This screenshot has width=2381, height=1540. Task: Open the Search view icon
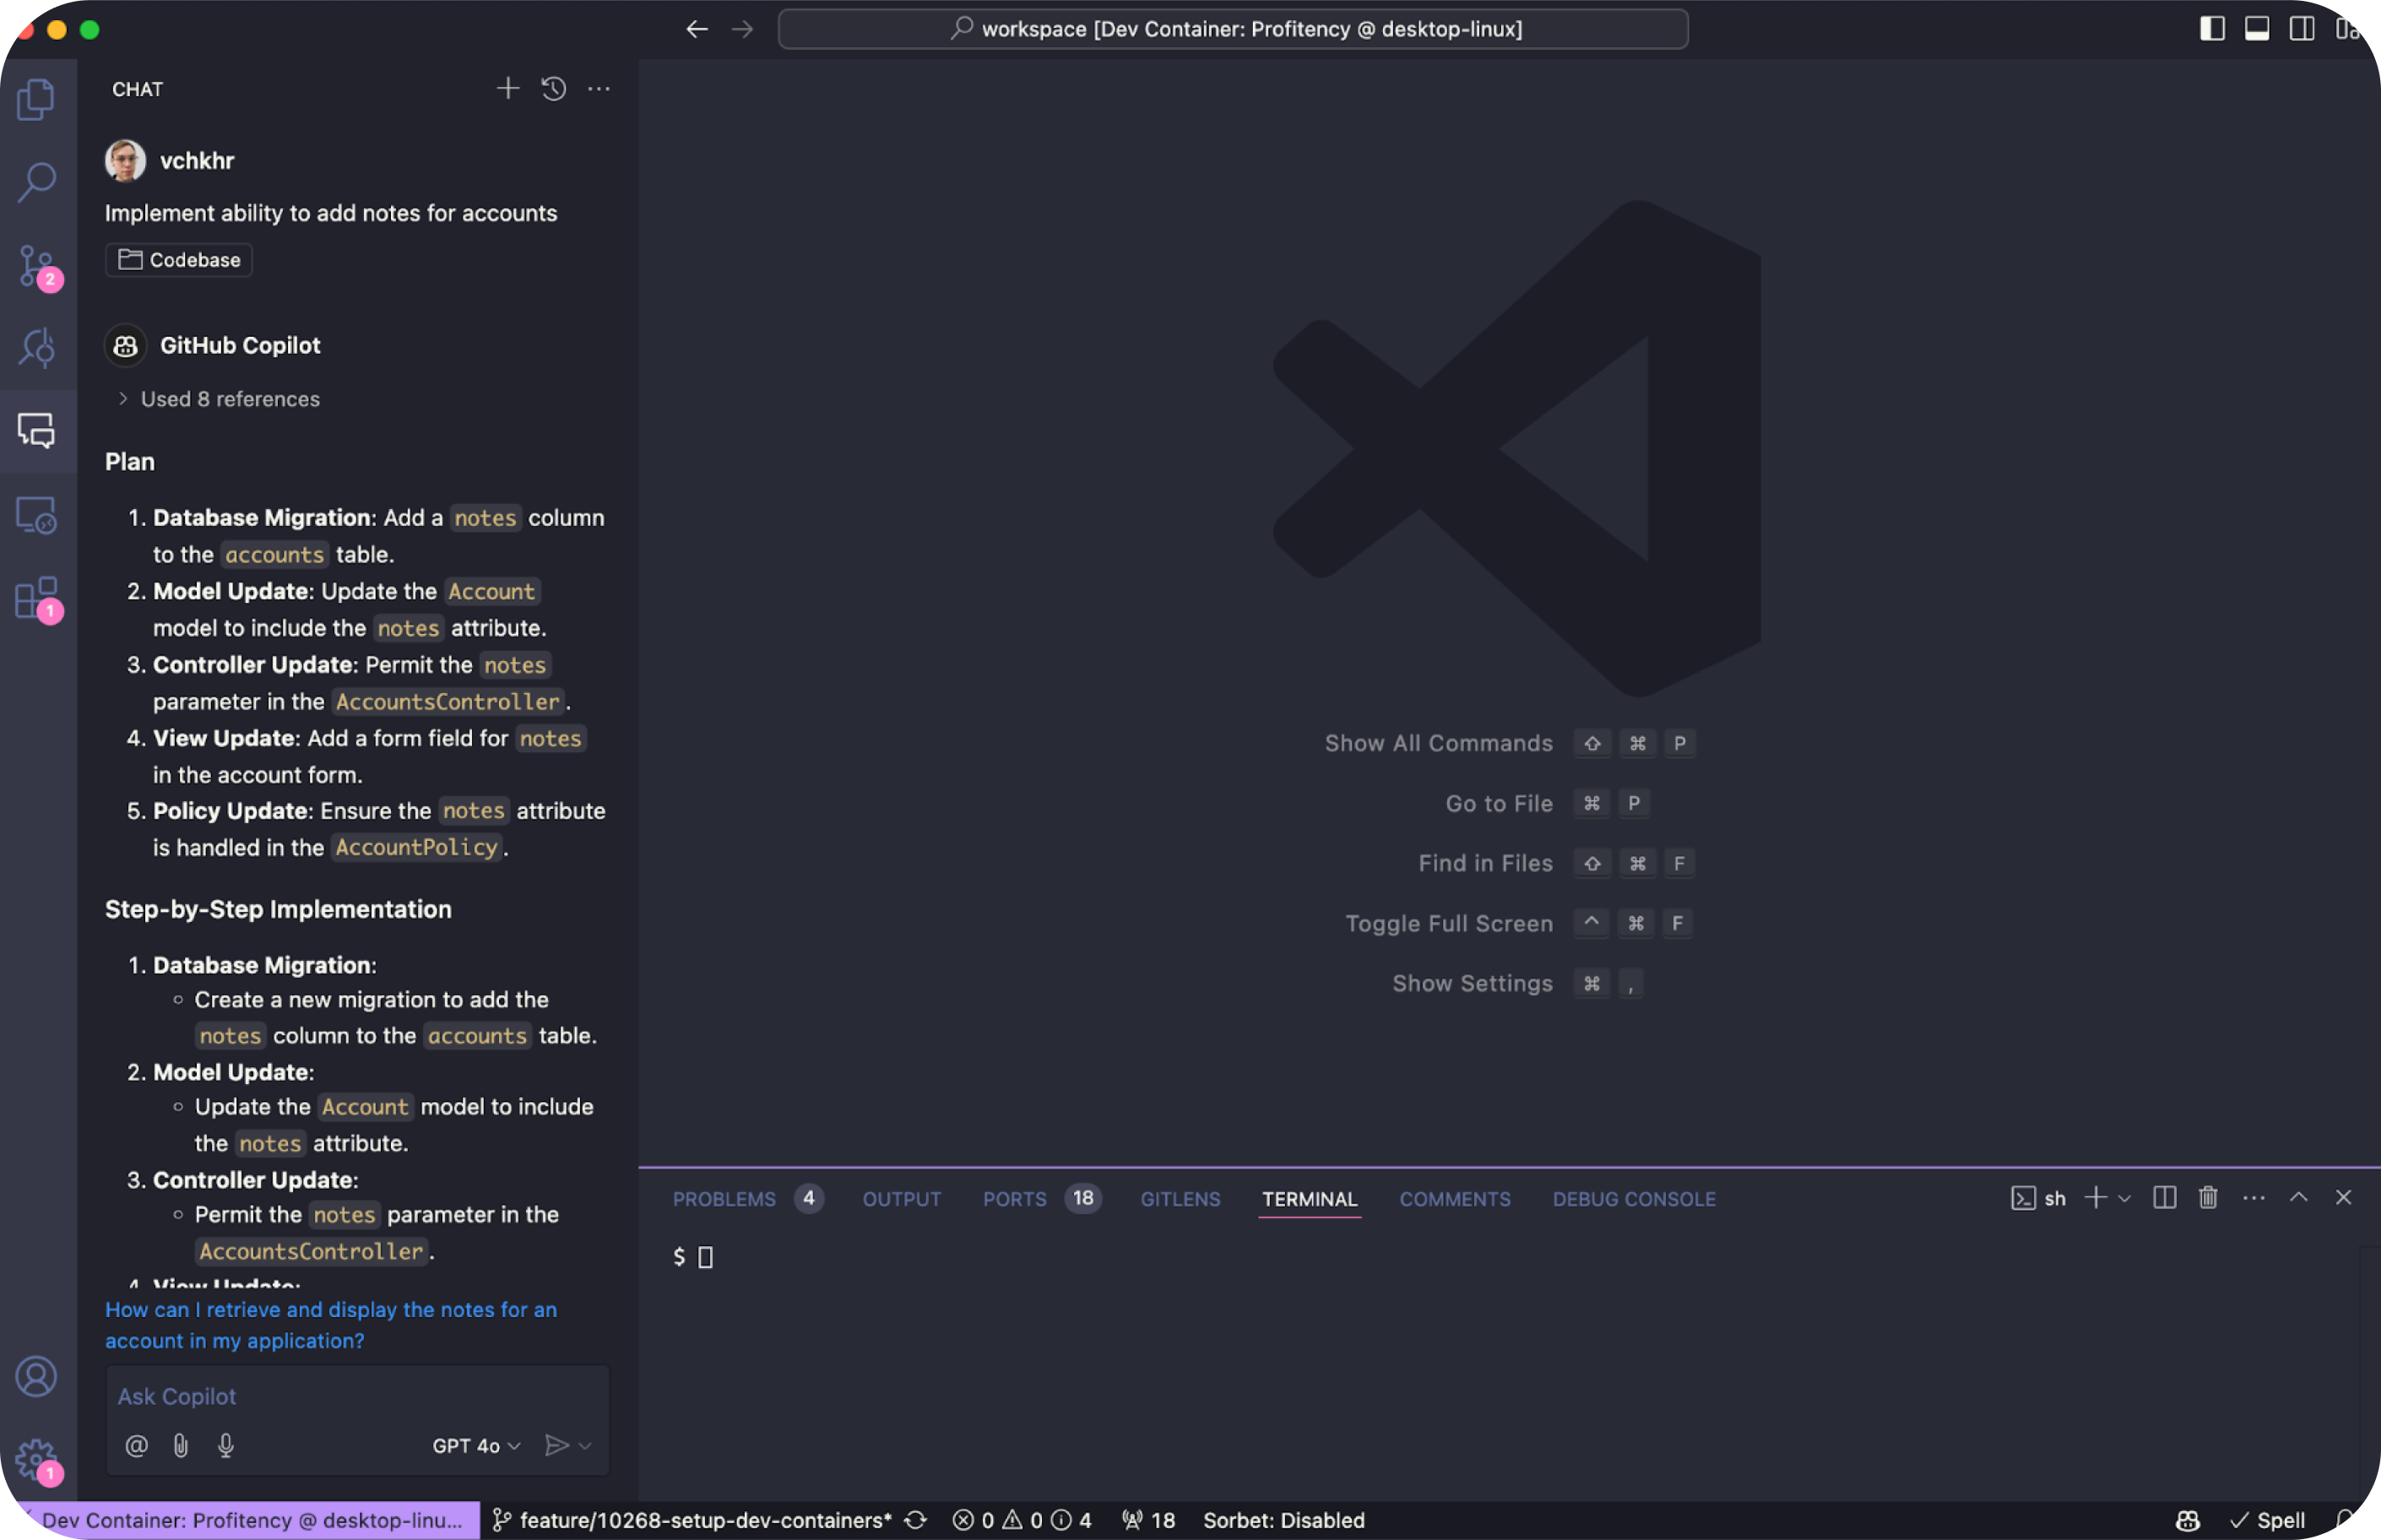tap(37, 182)
